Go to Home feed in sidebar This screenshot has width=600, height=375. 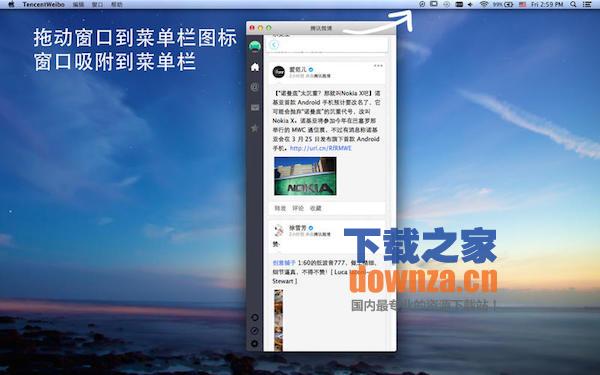(x=255, y=67)
